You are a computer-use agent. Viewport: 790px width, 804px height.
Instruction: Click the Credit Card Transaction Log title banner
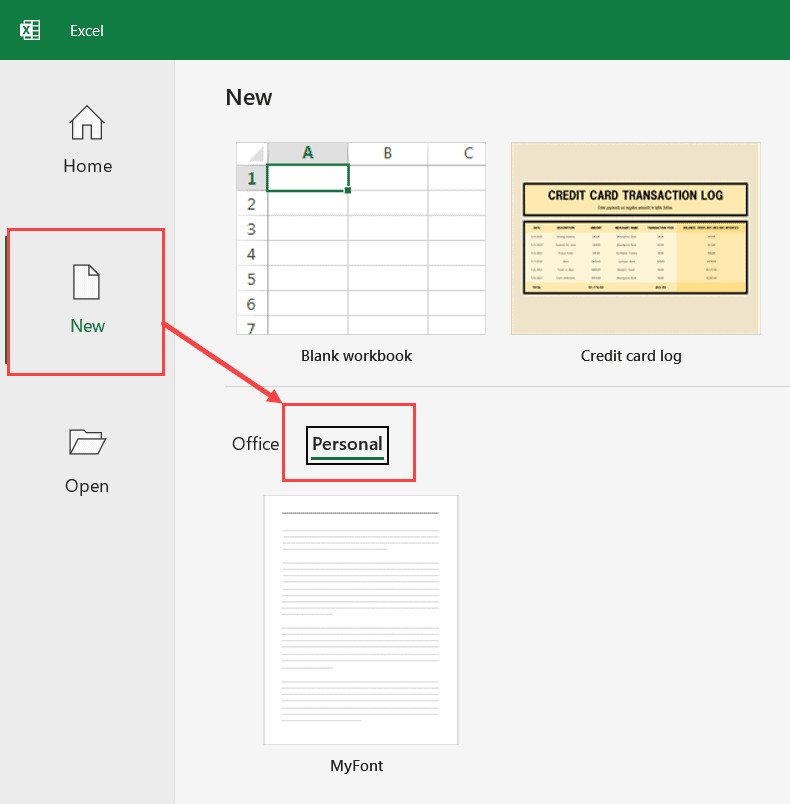pos(635,196)
